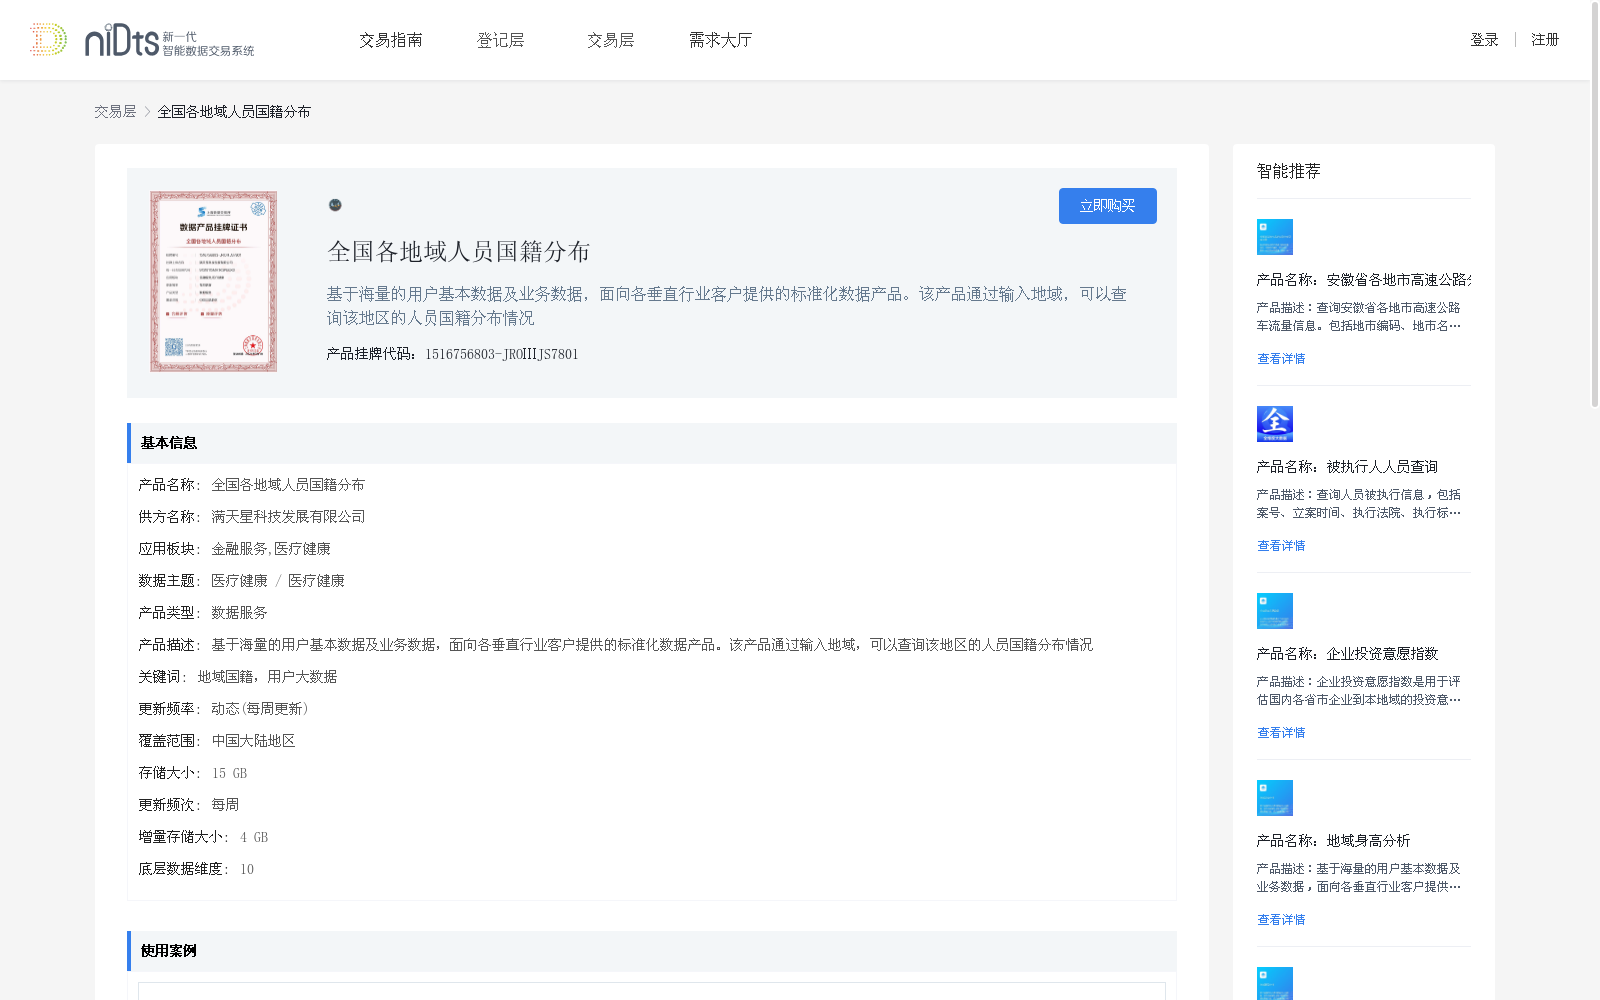Image resolution: width=1600 pixels, height=1000 pixels.
Task: Open the 交易指南 menu
Action: (391, 40)
